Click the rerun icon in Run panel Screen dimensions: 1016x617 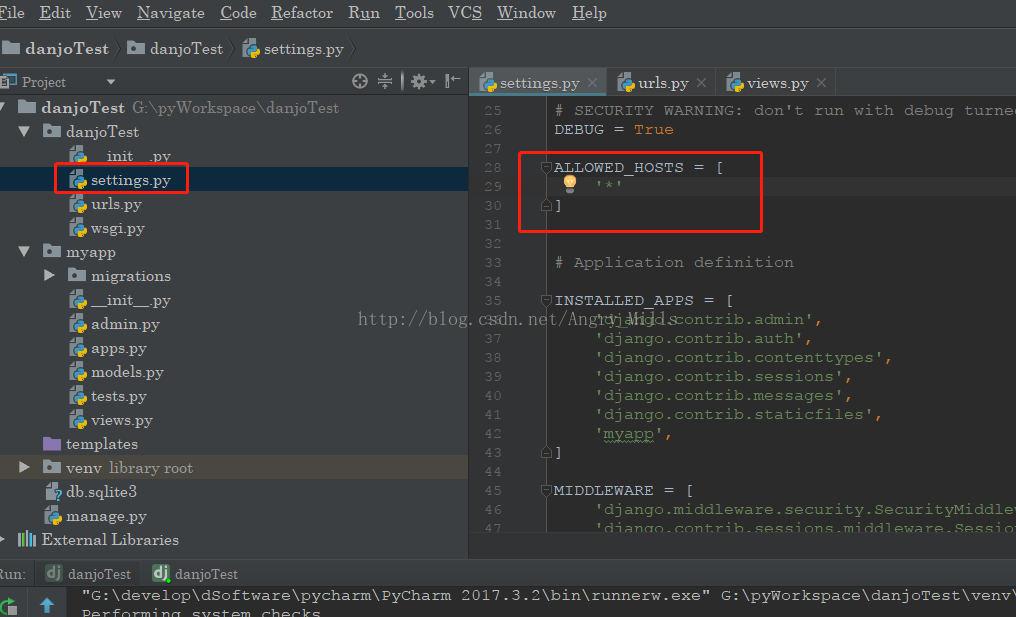click(x=8, y=606)
